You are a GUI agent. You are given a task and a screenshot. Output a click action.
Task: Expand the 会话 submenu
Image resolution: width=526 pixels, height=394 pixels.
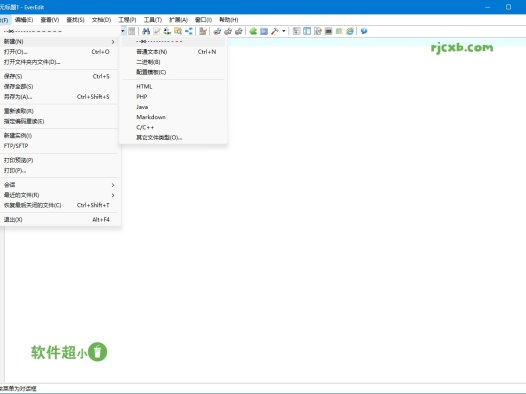pyautogui.click(x=60, y=185)
